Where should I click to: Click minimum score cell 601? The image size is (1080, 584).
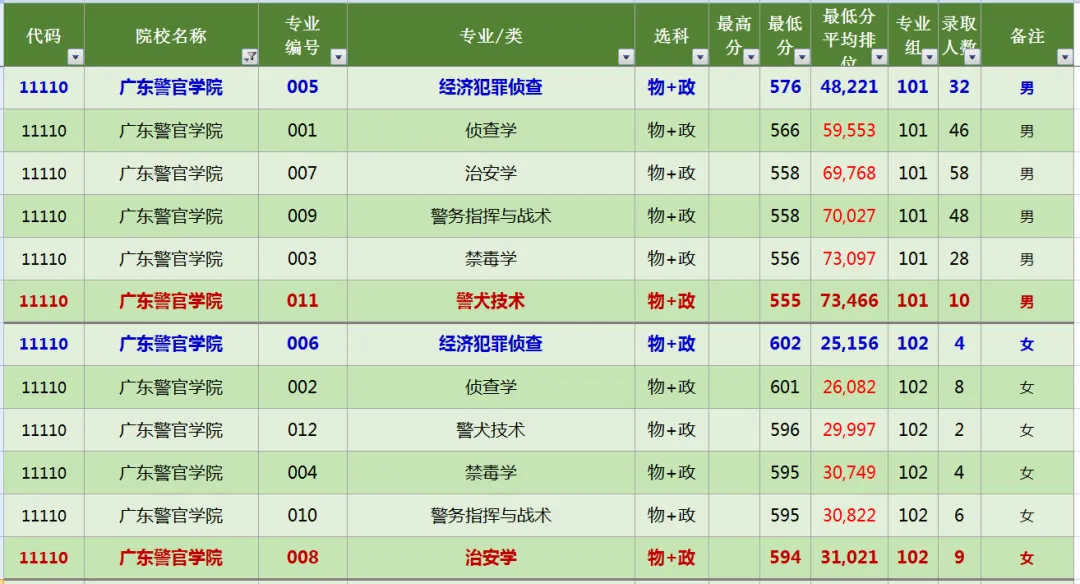pyautogui.click(x=785, y=387)
